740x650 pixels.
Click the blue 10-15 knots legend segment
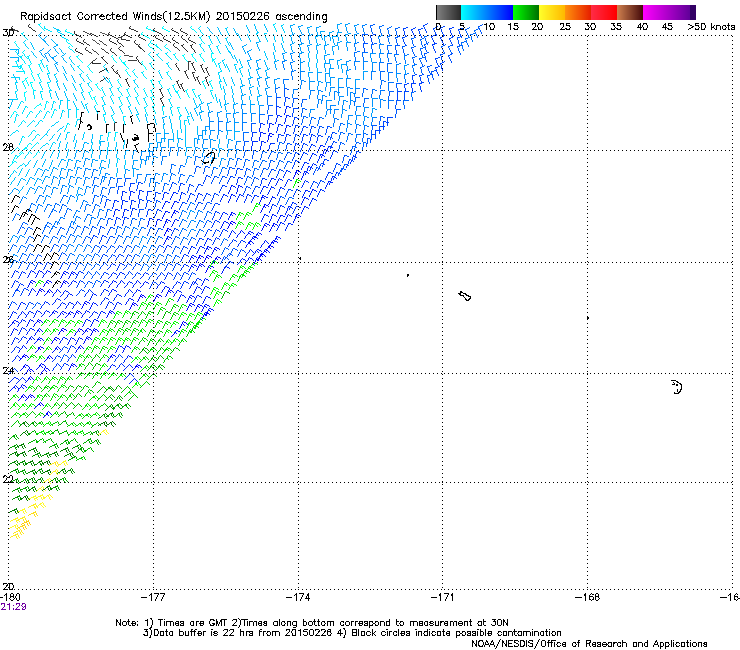point(500,12)
